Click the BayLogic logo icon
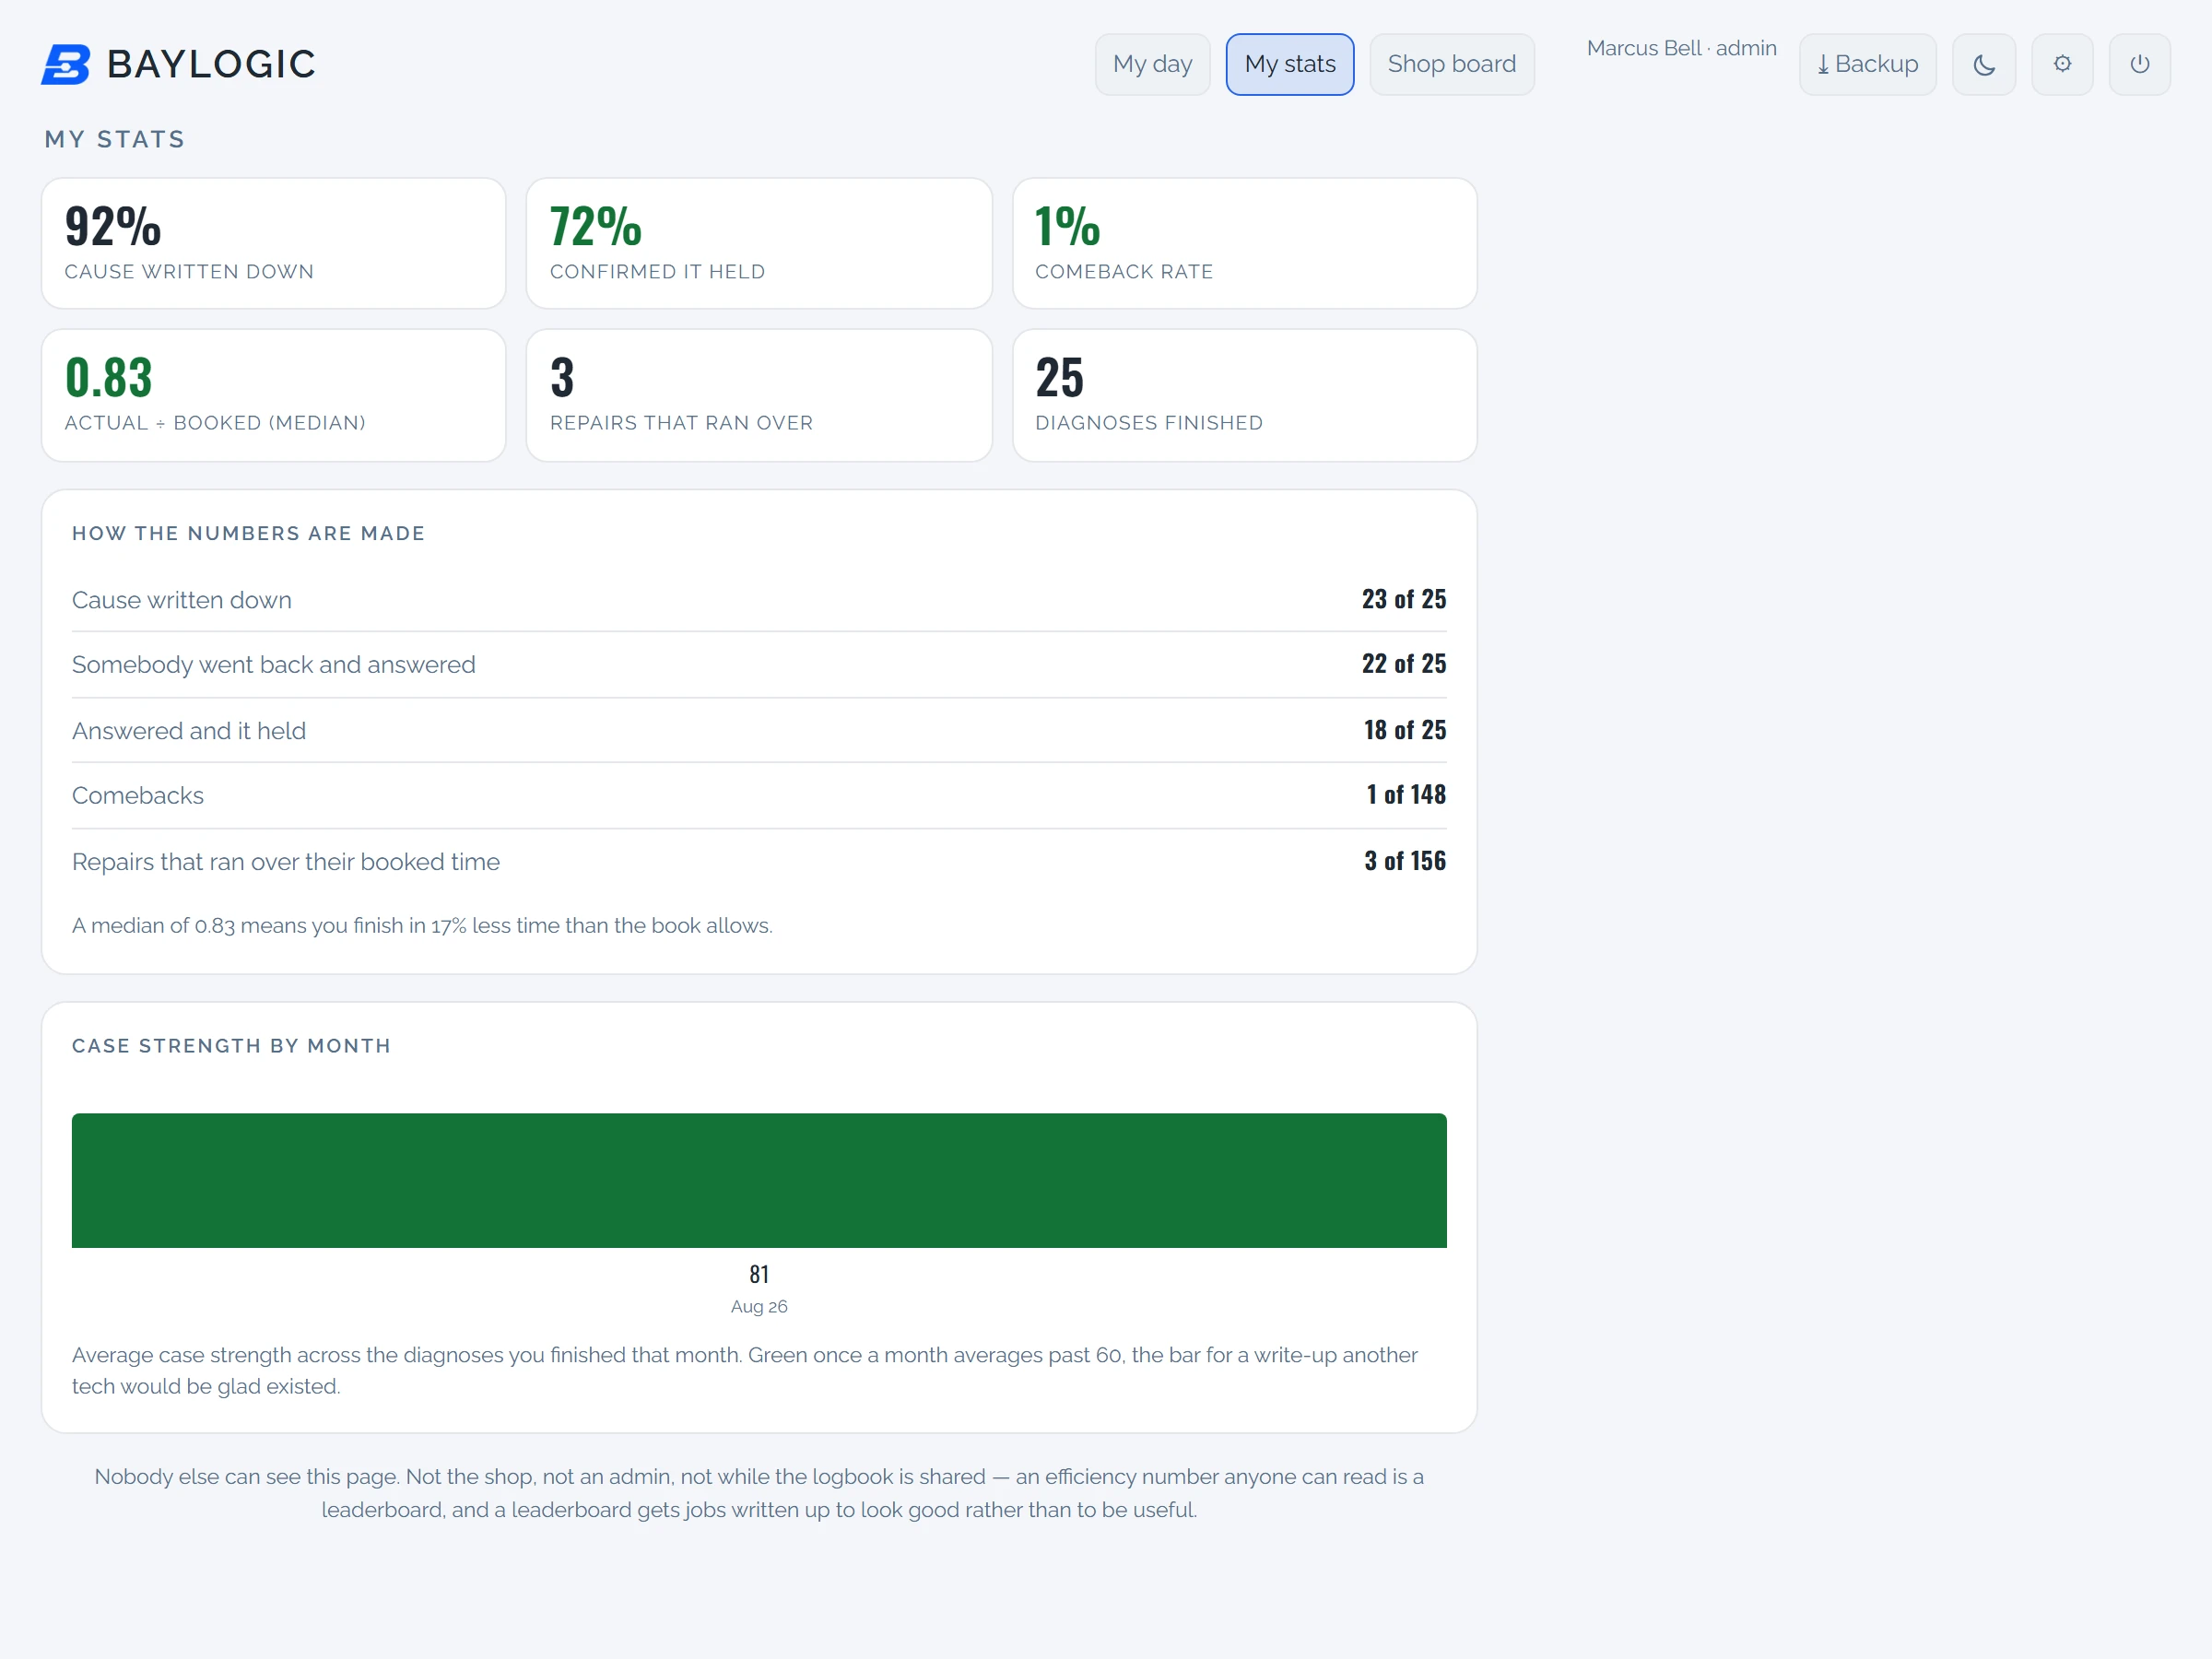2212x1659 pixels. pos(66,64)
